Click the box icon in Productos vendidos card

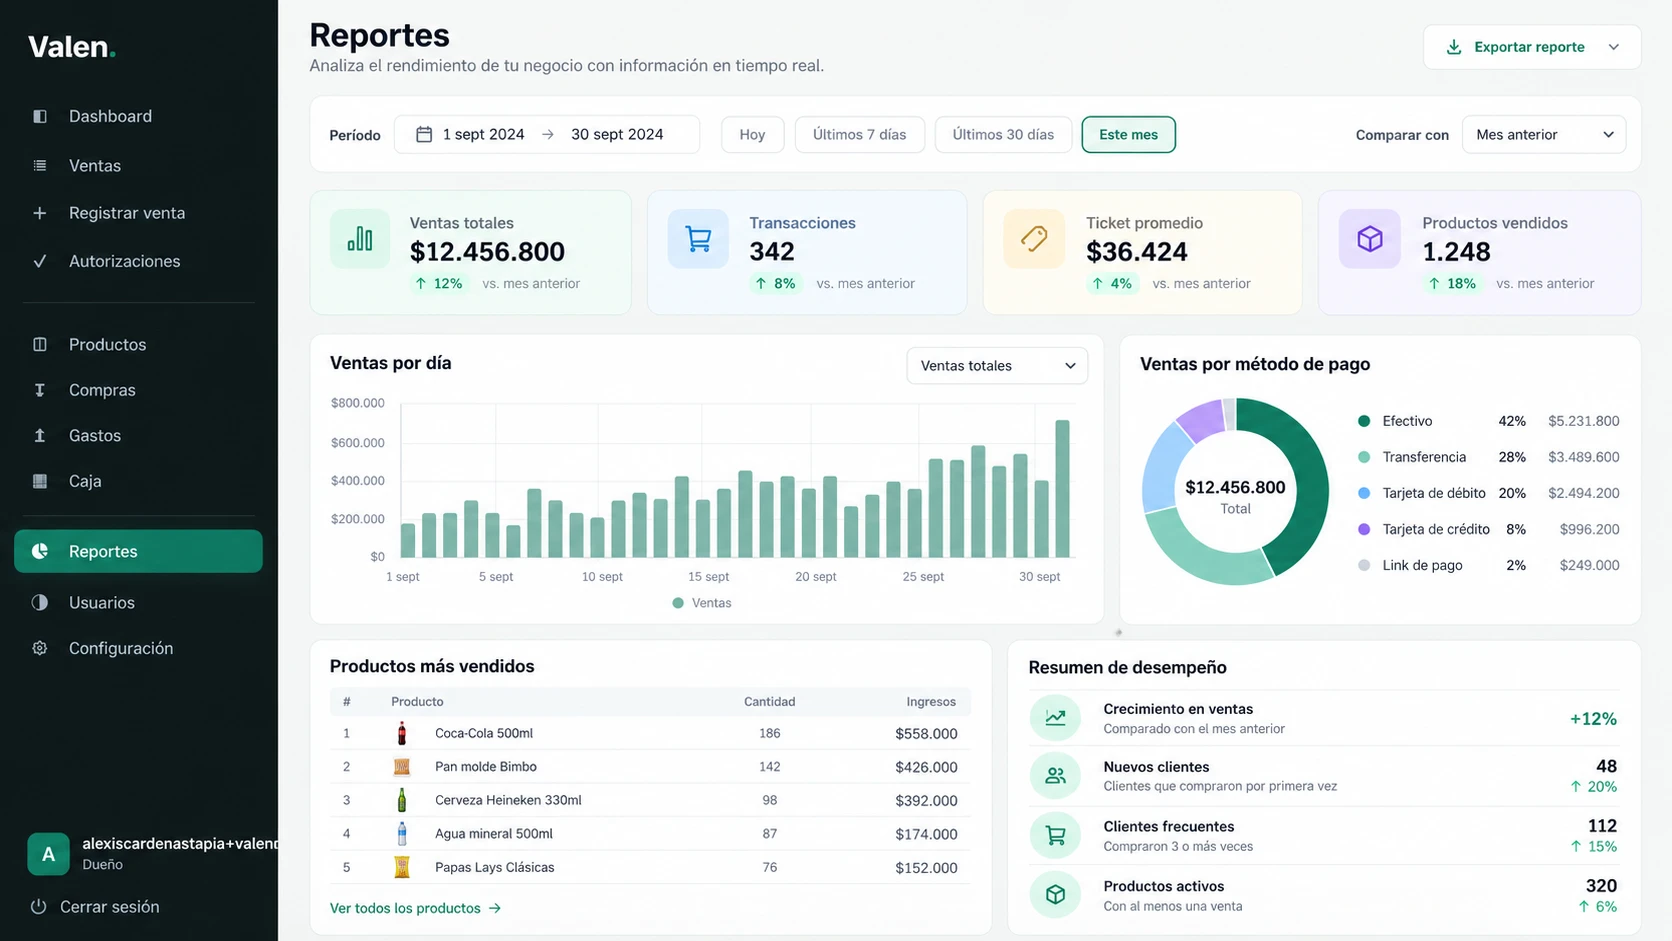pyautogui.click(x=1370, y=239)
